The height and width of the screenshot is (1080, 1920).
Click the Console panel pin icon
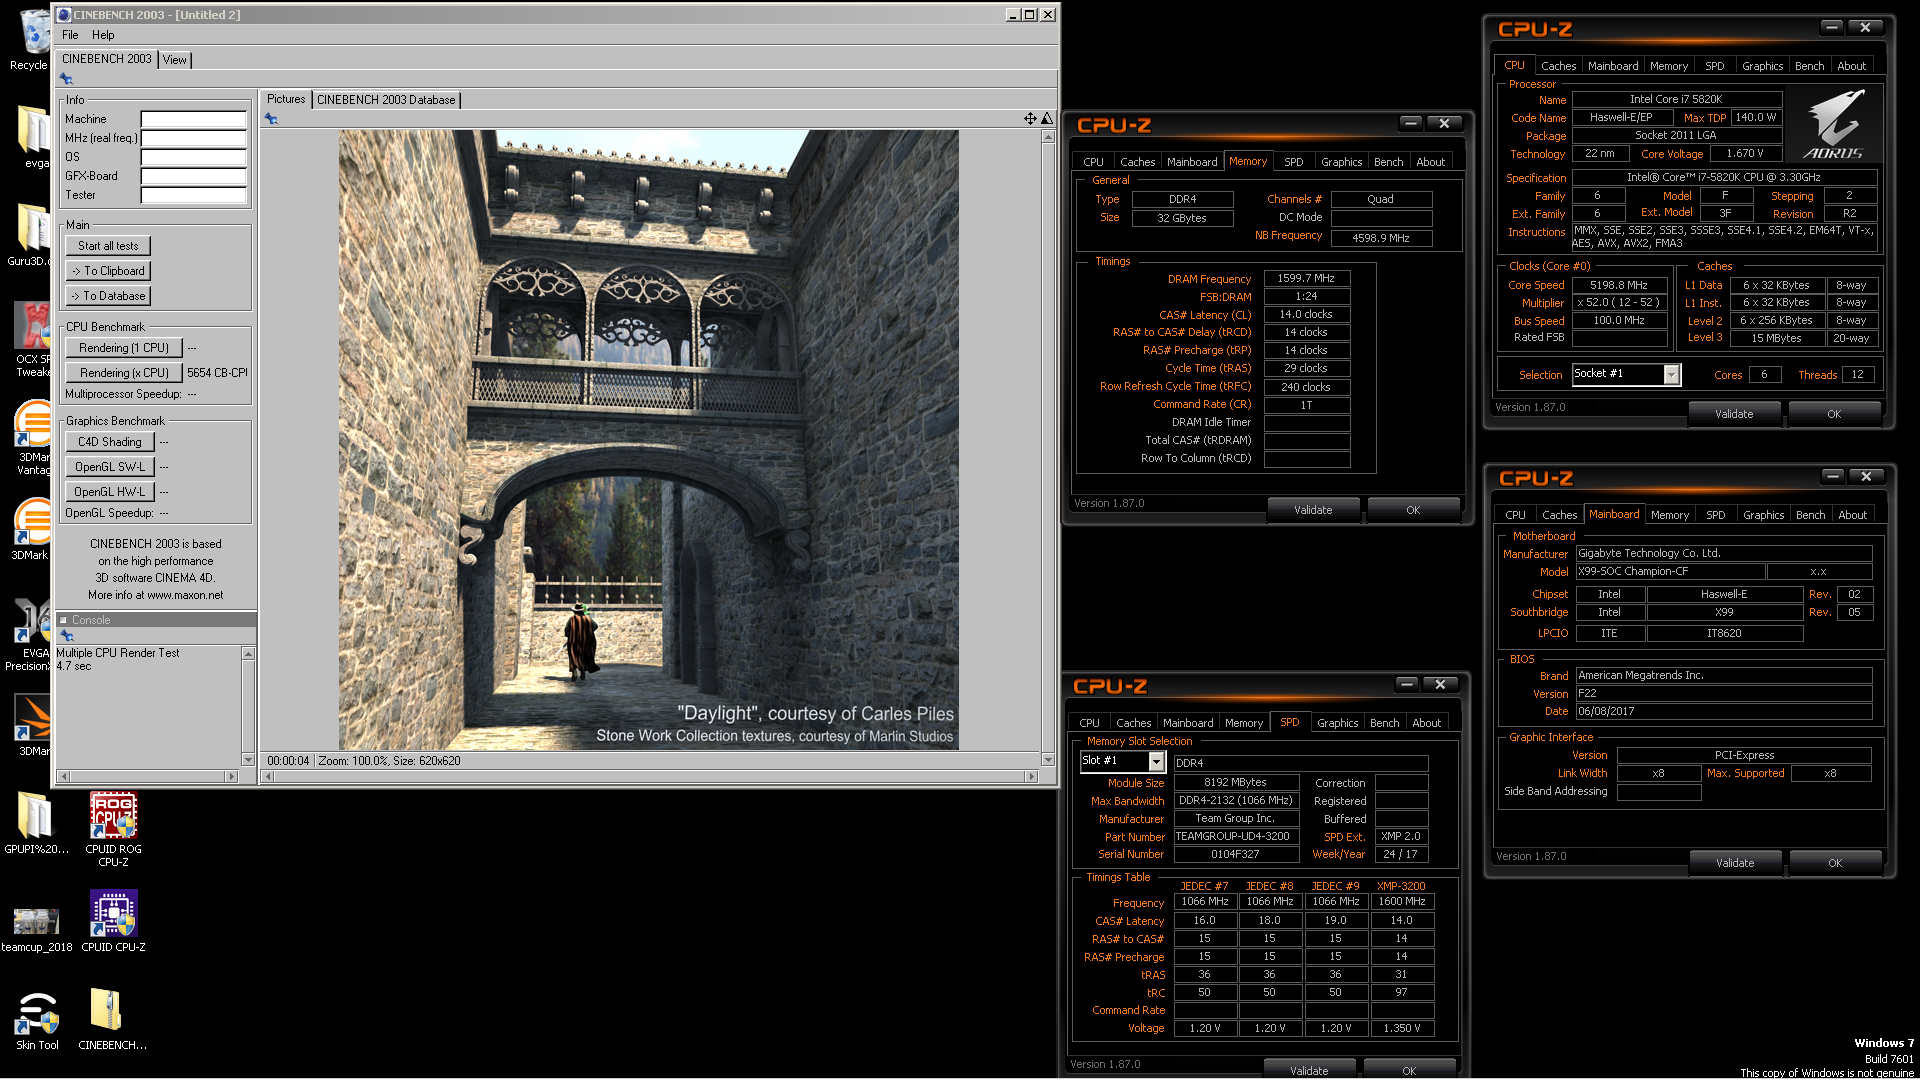pos(67,636)
